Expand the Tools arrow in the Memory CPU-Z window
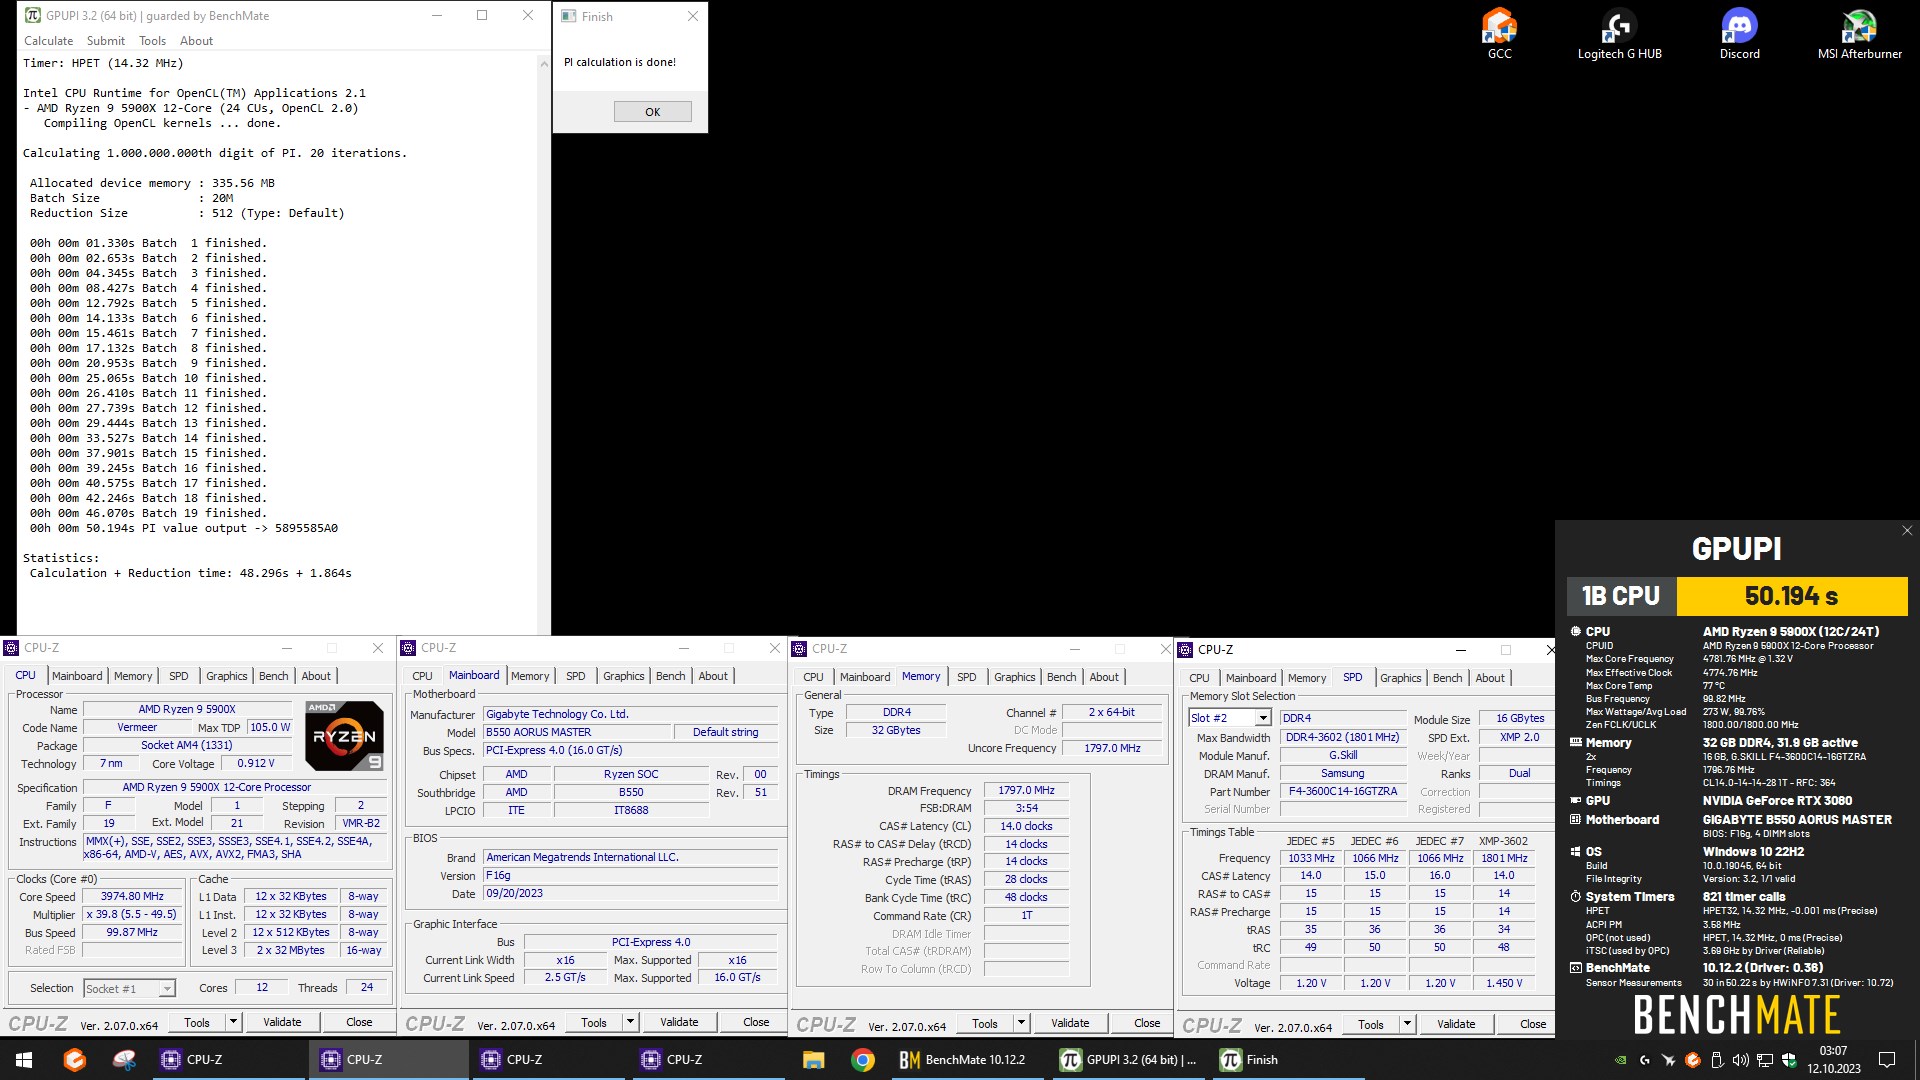Viewport: 1920px width, 1080px height. point(1021,1023)
